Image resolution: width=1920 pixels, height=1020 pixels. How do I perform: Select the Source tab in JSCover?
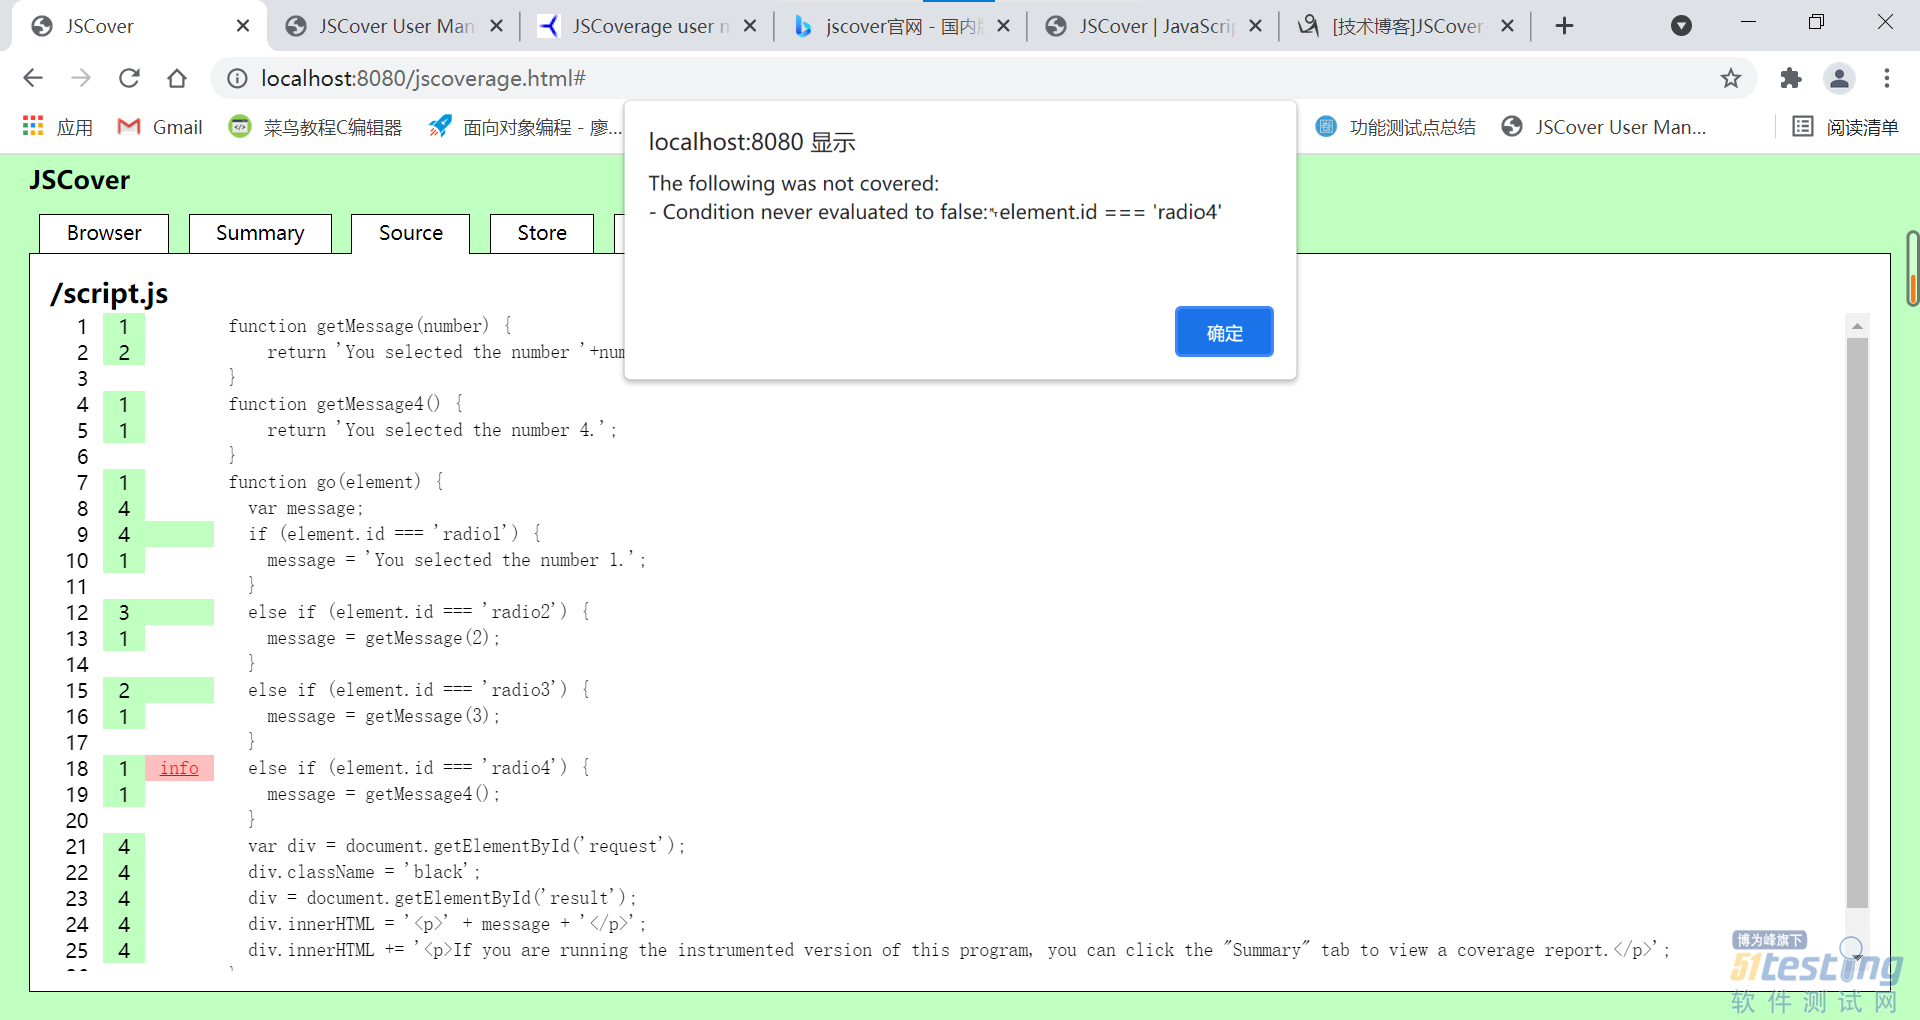pos(410,233)
